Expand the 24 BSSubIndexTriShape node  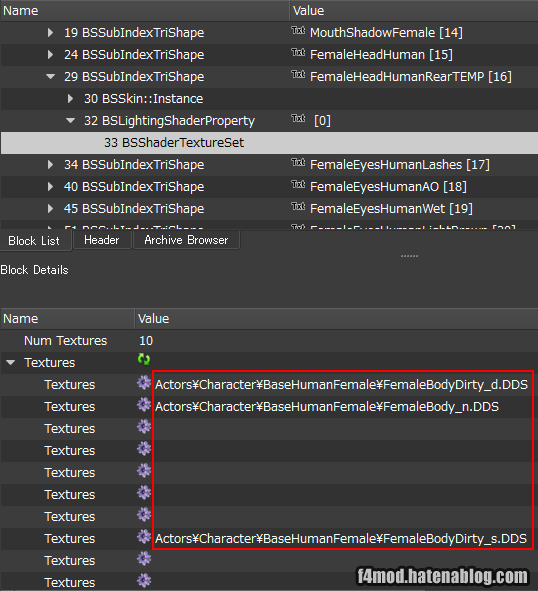point(50,55)
